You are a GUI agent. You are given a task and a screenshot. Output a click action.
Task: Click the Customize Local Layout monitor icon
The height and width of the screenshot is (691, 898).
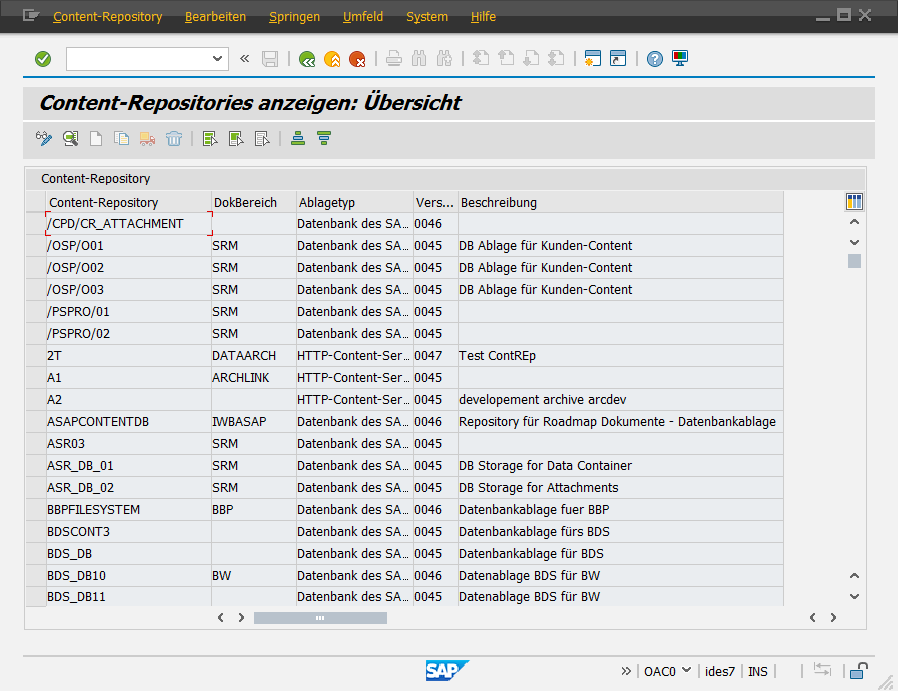point(680,58)
